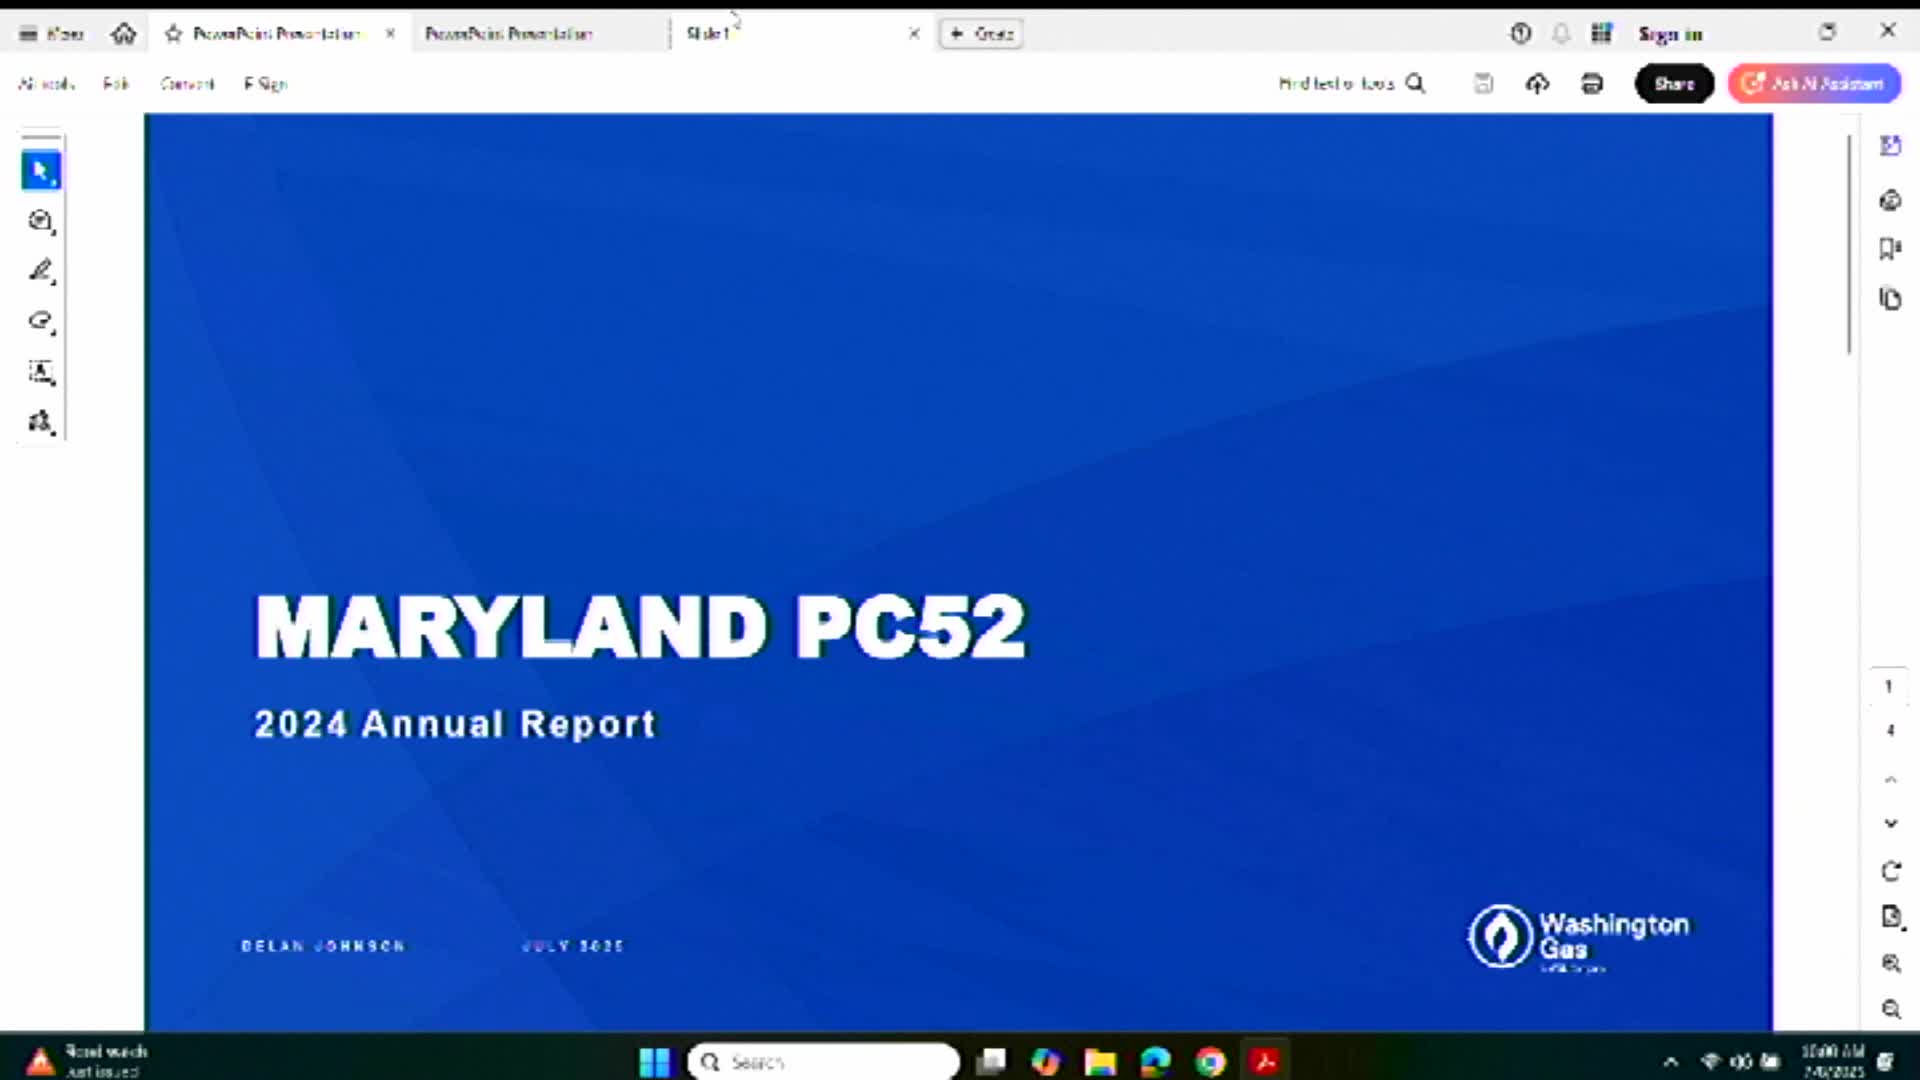Open the bookmarks panel icon
The width and height of the screenshot is (1920, 1080).
pyautogui.click(x=1889, y=249)
